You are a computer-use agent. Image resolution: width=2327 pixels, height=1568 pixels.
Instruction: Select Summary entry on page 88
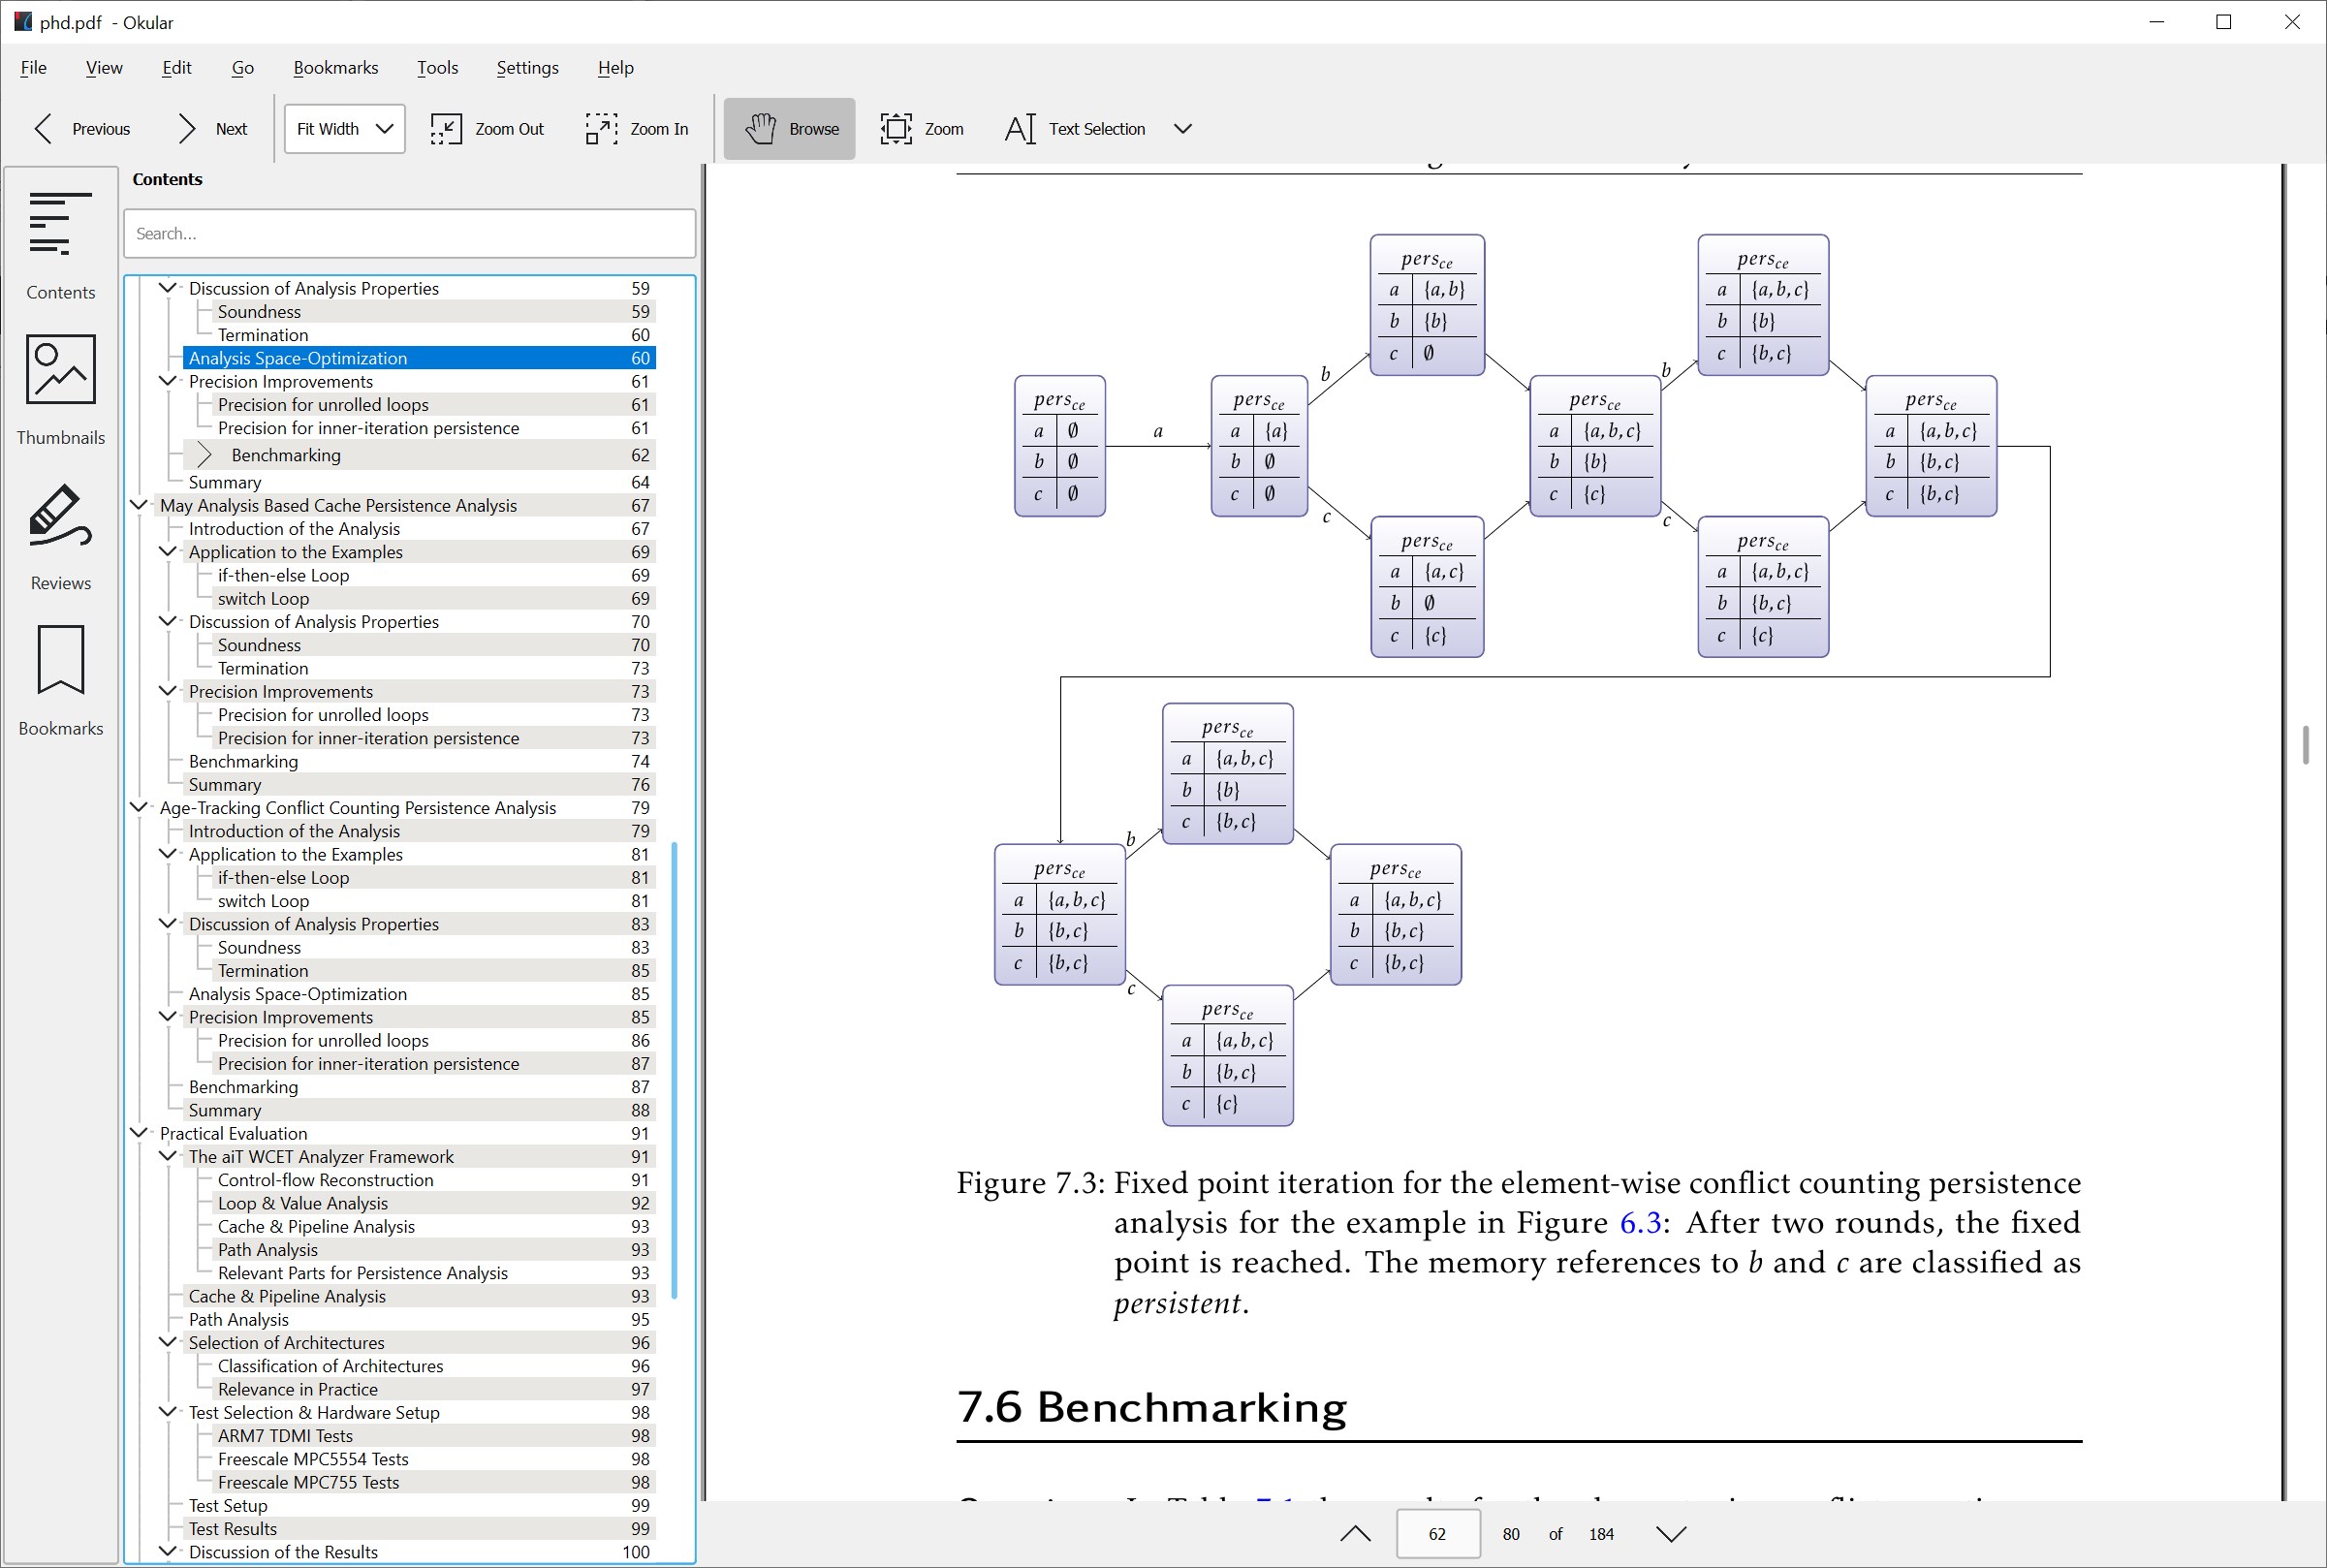click(x=226, y=1110)
